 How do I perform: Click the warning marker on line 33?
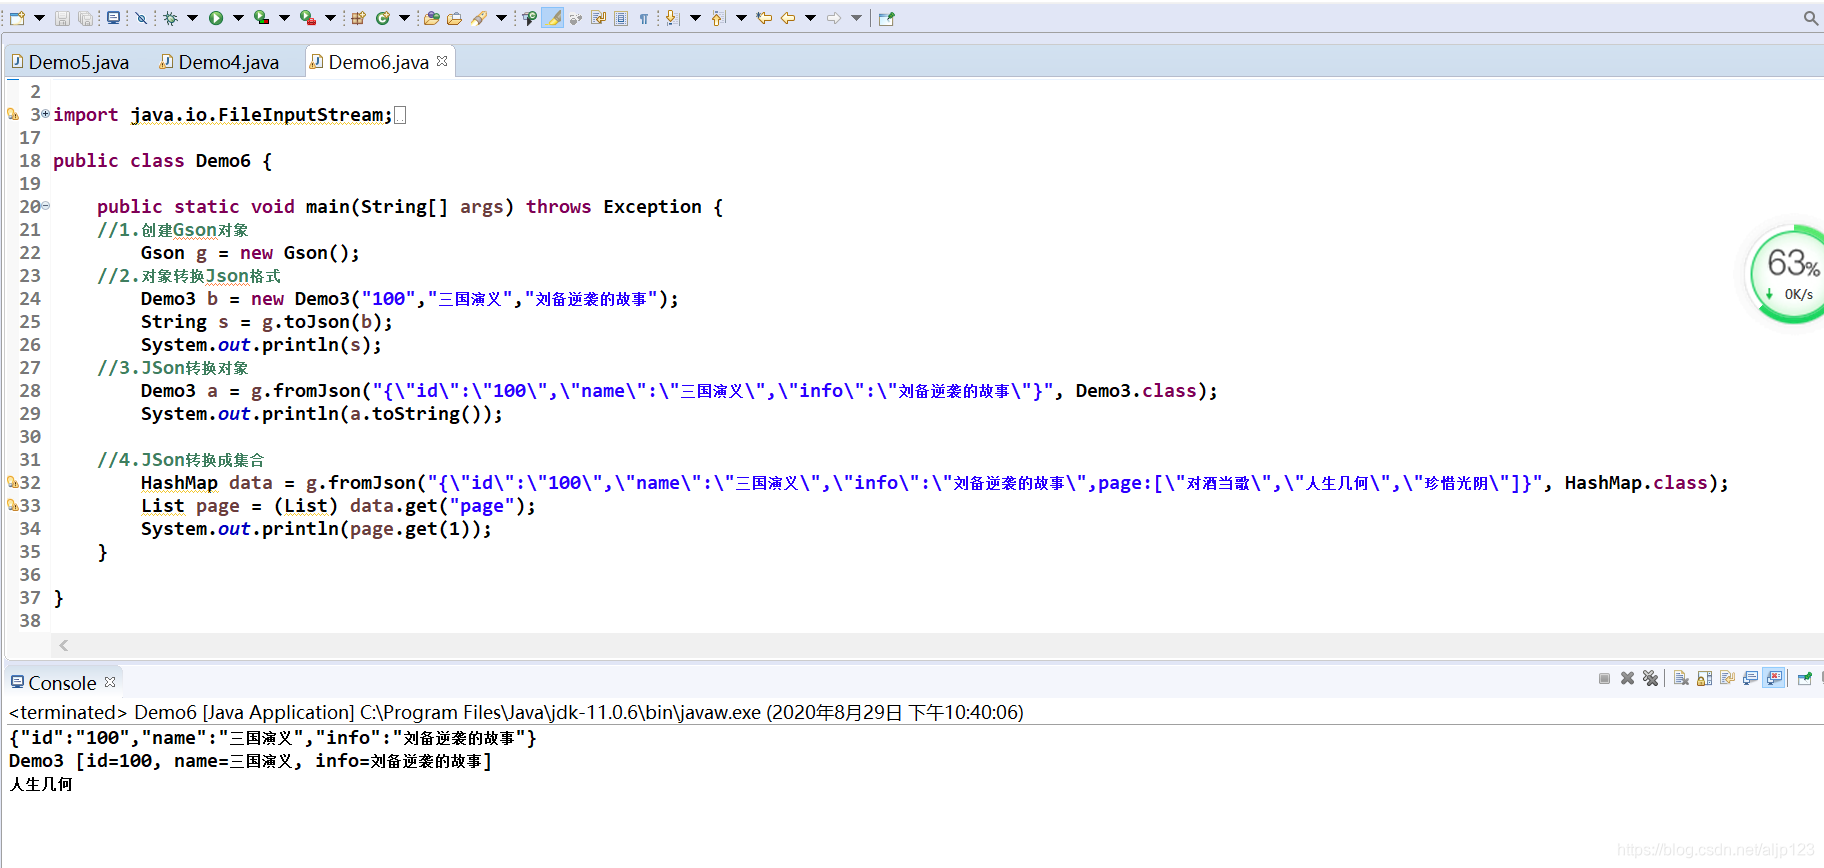click(12, 506)
